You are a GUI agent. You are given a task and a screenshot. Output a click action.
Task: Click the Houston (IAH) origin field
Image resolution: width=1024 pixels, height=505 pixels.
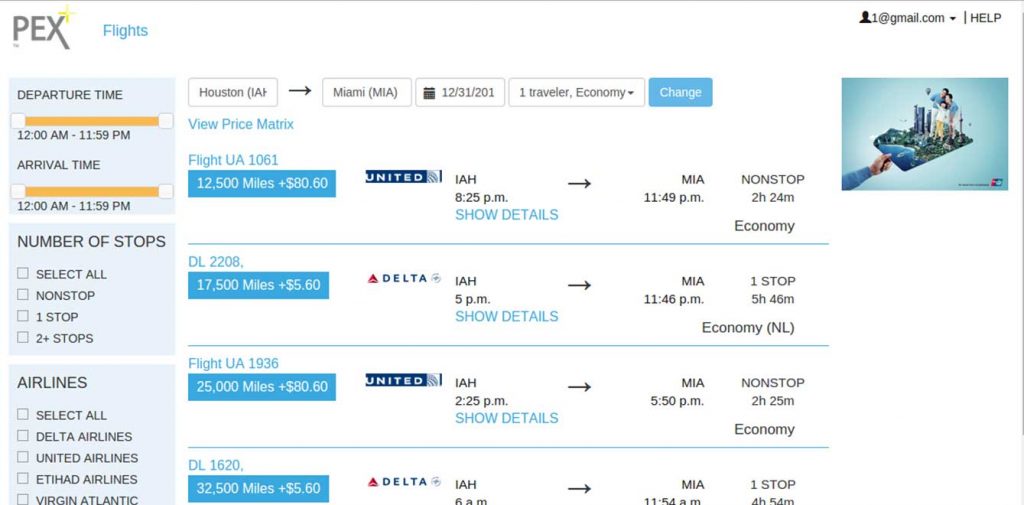(233, 92)
